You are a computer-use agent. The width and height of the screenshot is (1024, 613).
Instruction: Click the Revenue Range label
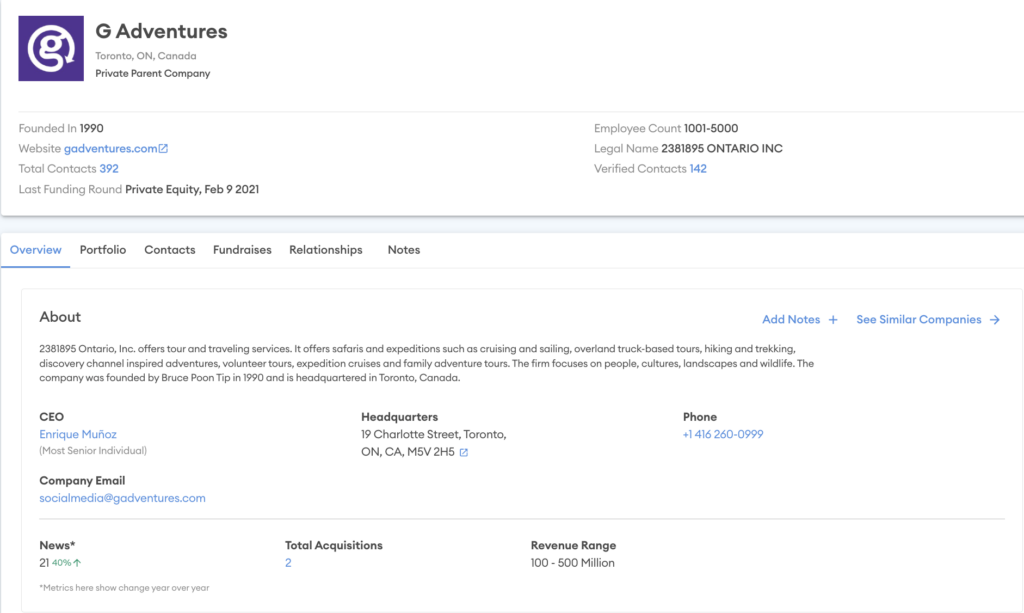[x=573, y=545]
